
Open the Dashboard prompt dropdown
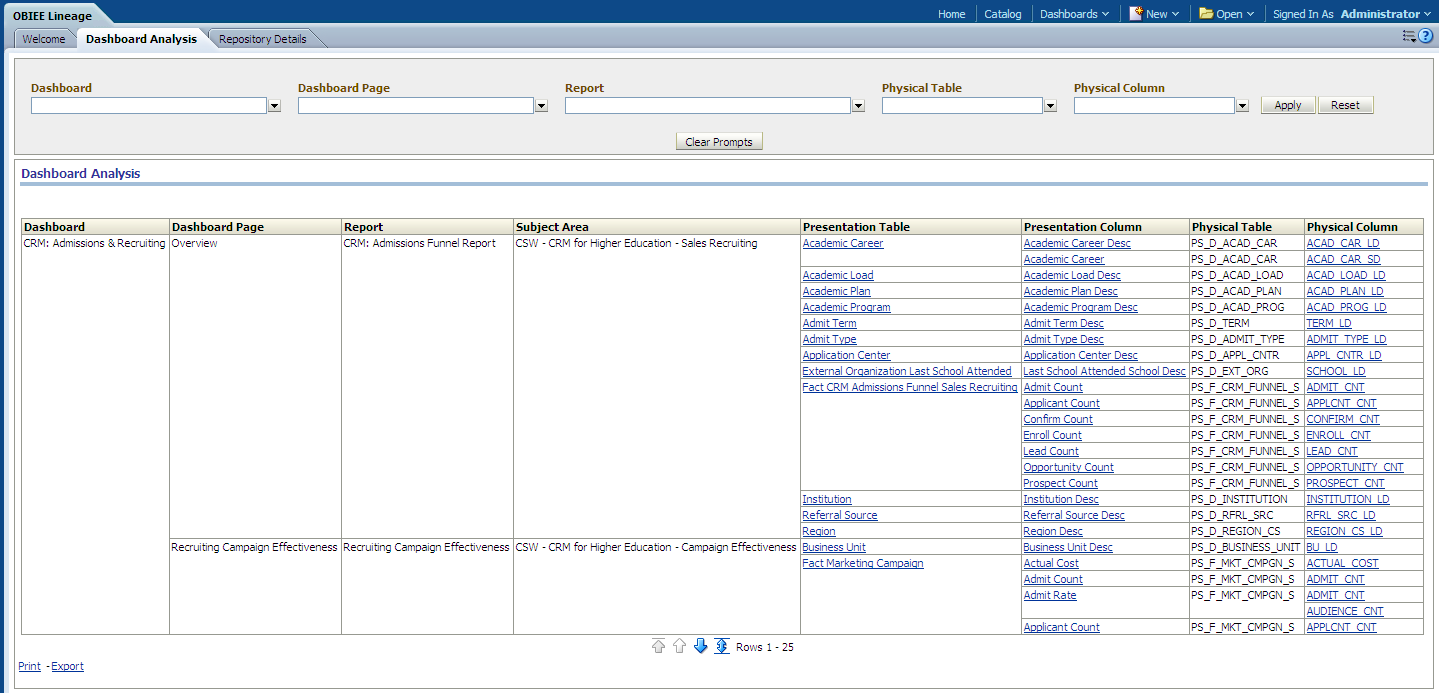(x=273, y=105)
